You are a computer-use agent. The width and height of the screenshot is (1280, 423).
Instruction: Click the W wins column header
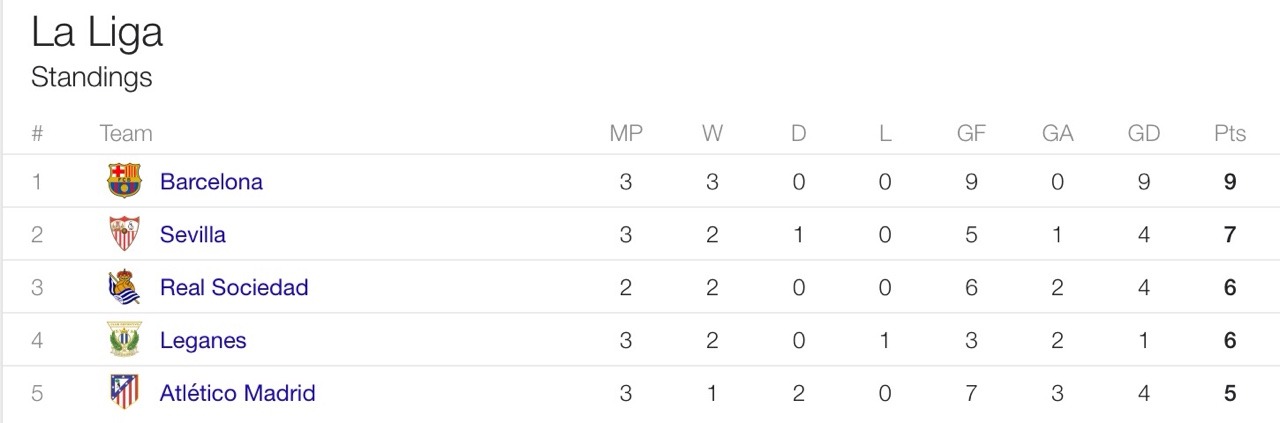tap(712, 133)
